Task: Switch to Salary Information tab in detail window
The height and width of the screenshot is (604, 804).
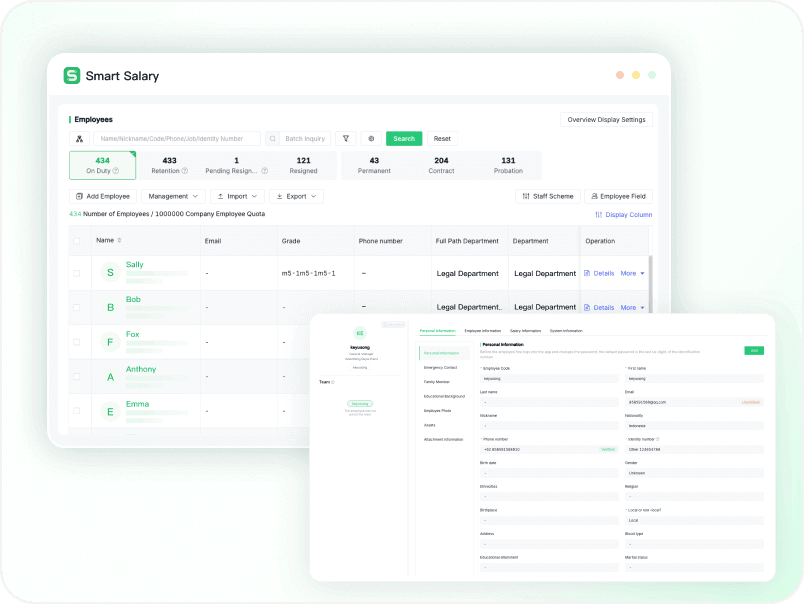Action: click(x=526, y=331)
